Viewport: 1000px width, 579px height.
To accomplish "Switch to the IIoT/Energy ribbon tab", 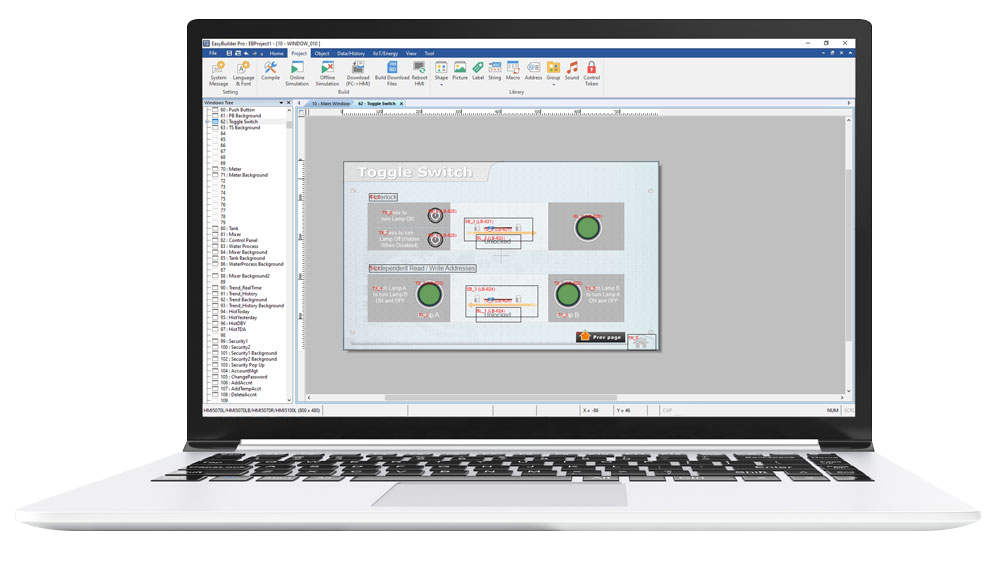I will pos(385,54).
